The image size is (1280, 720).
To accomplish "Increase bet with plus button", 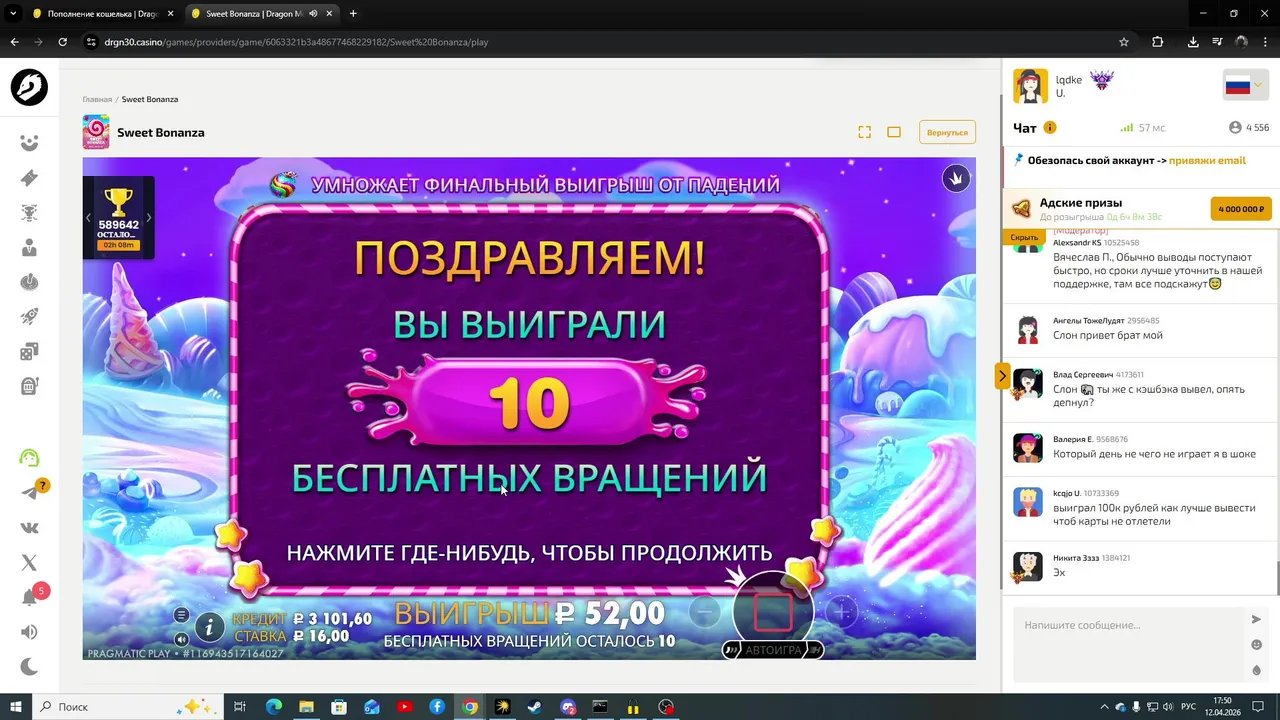I will pyautogui.click(x=842, y=611).
